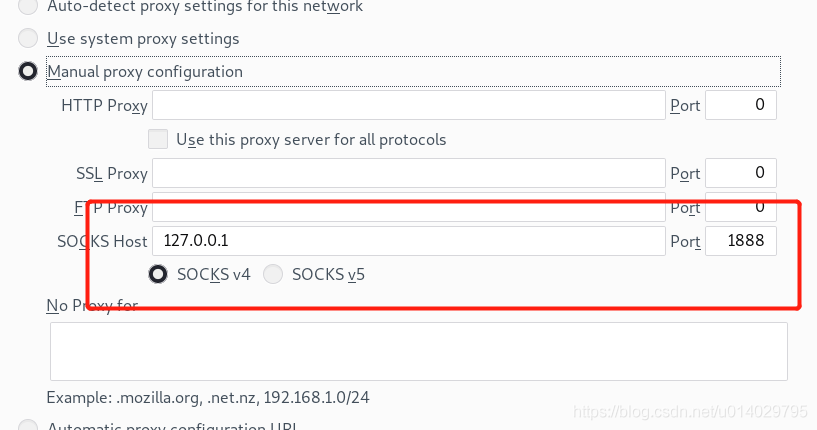Click inside the No Proxy for text area
Screen dimensions: 817x430
(418, 350)
